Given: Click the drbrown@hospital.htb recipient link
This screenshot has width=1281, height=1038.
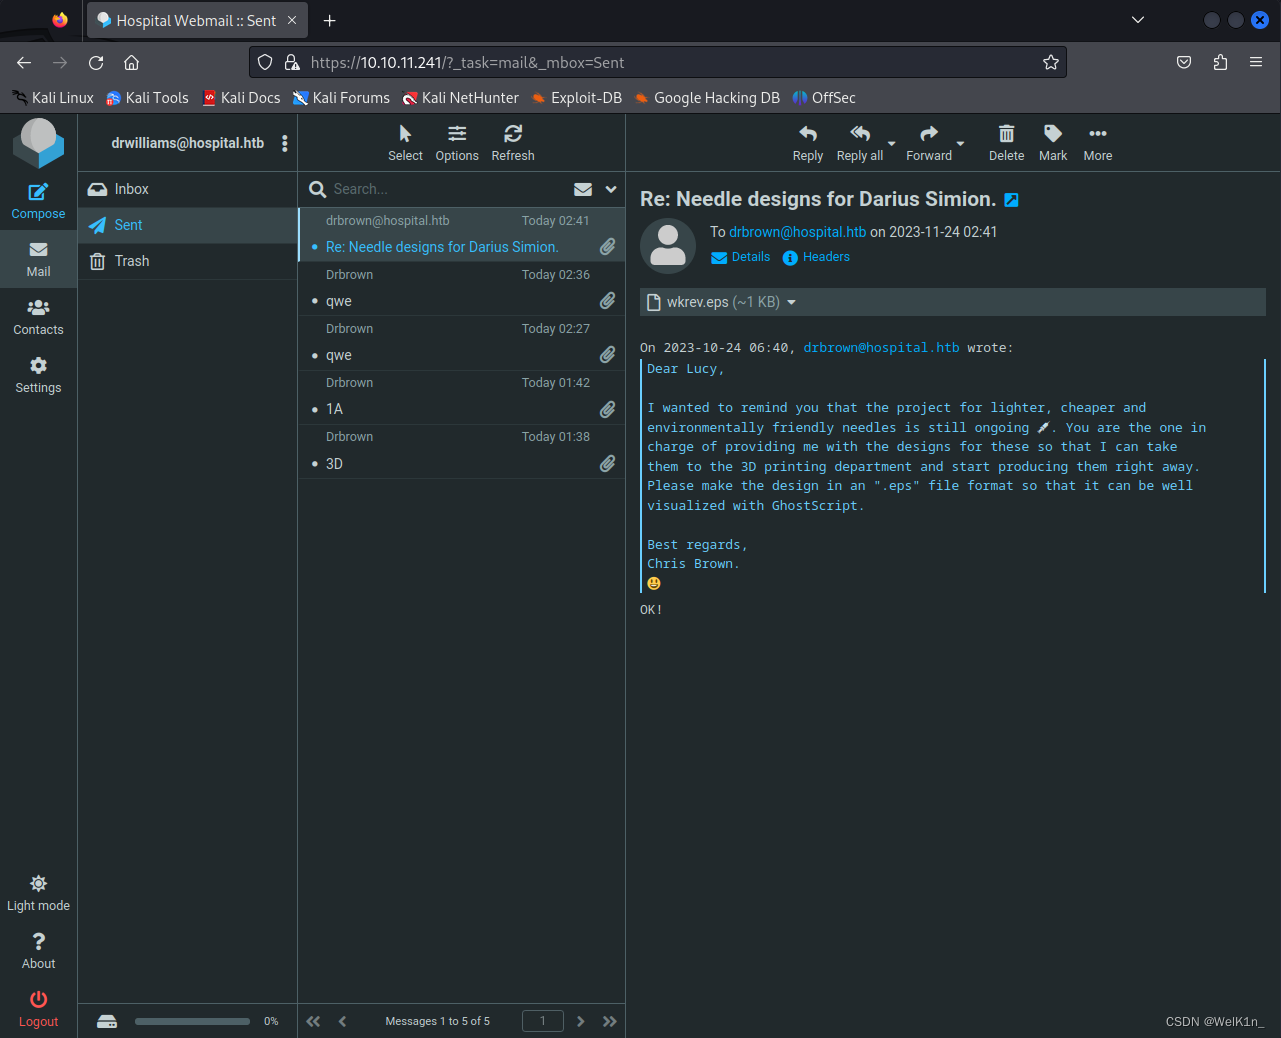Looking at the screenshot, I should click(798, 232).
